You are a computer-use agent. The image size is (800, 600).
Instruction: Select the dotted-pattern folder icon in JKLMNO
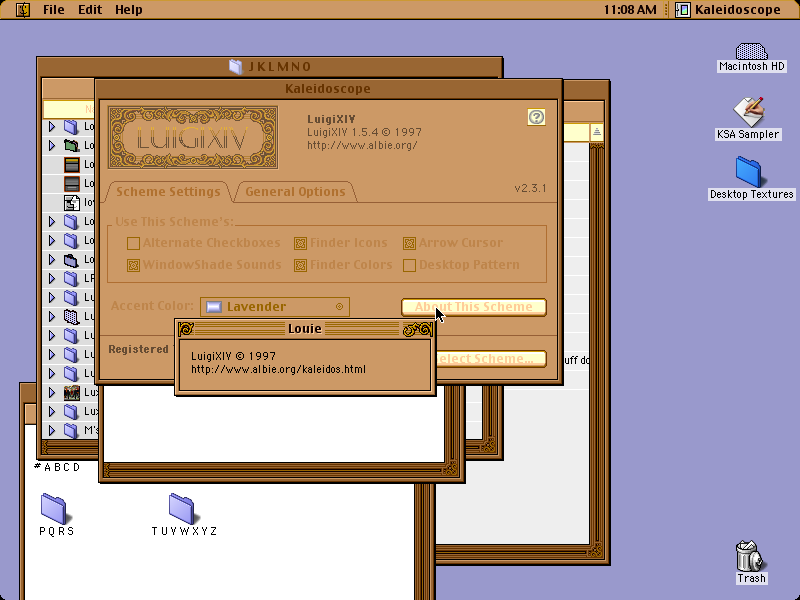pos(71,317)
